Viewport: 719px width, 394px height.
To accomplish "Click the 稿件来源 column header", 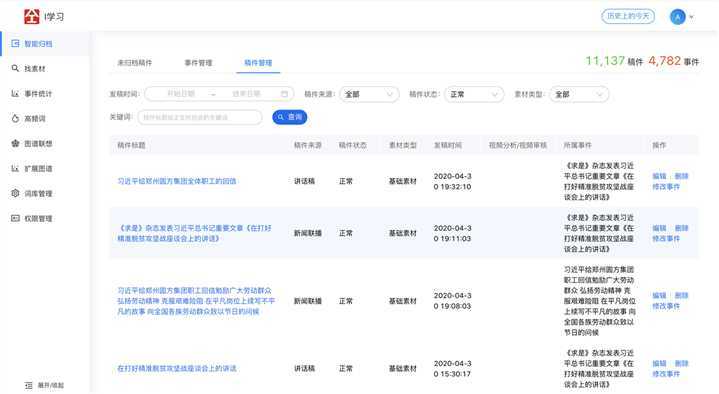I will click(308, 145).
